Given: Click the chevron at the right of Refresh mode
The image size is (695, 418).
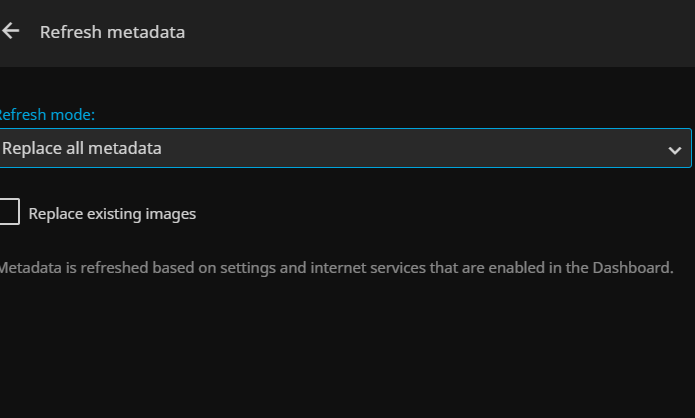Looking at the screenshot, I should [674, 150].
